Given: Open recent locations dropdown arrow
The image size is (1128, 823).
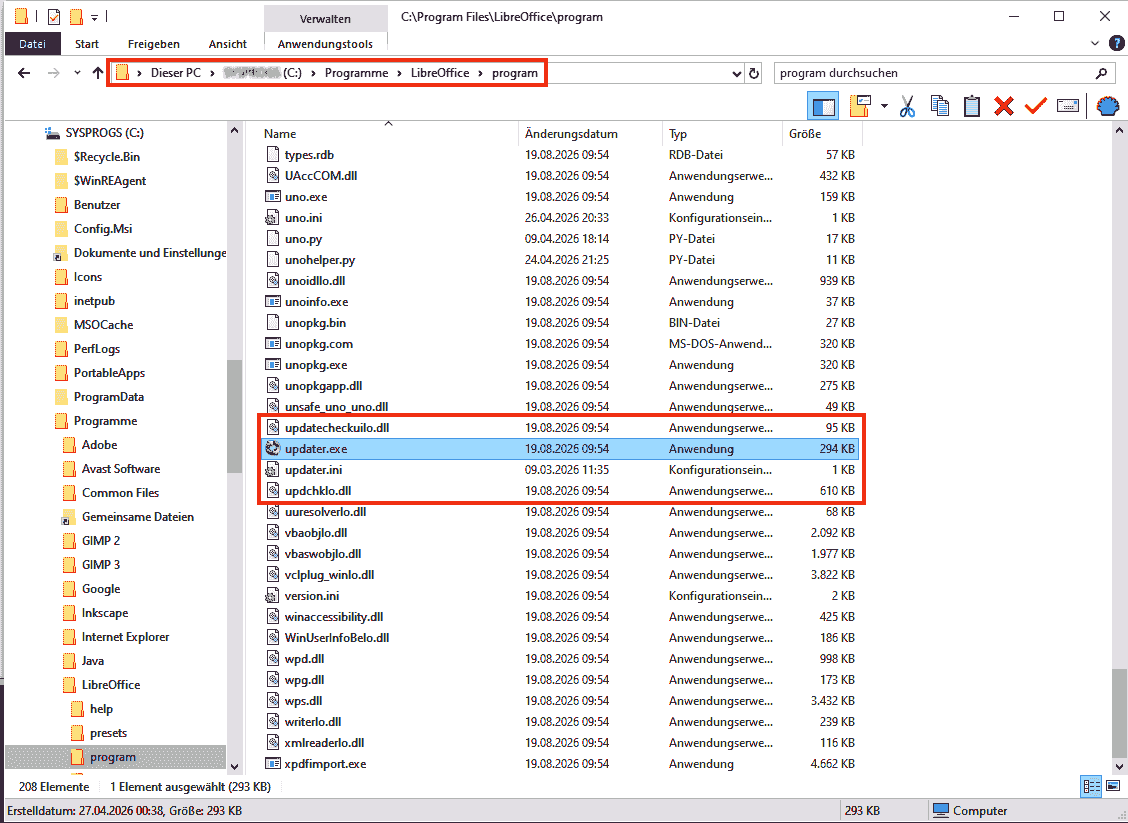Looking at the screenshot, I should click(77, 73).
